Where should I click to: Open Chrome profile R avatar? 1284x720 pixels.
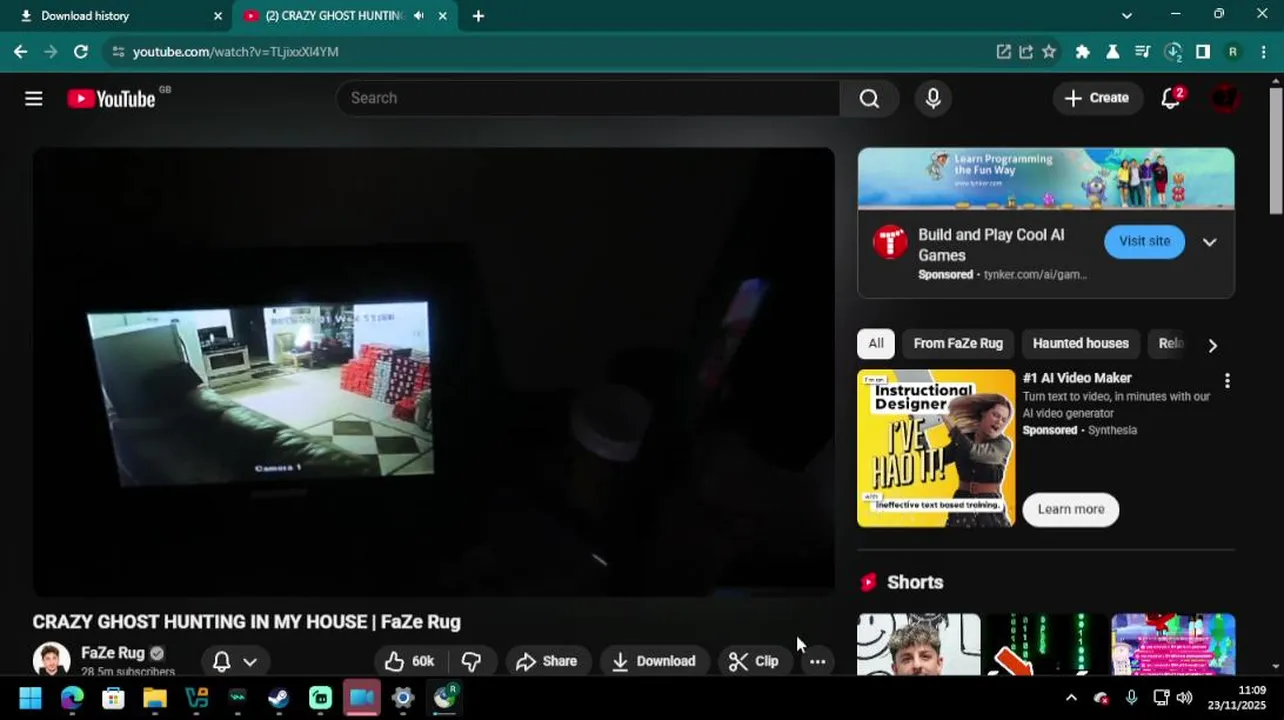pos(1233,51)
